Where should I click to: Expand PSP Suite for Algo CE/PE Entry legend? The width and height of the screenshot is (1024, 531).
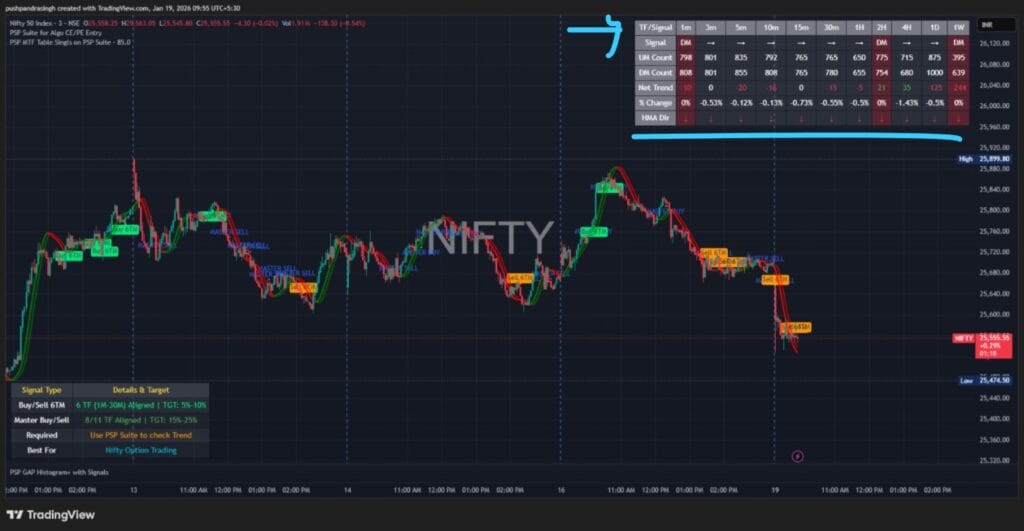[x=56, y=31]
